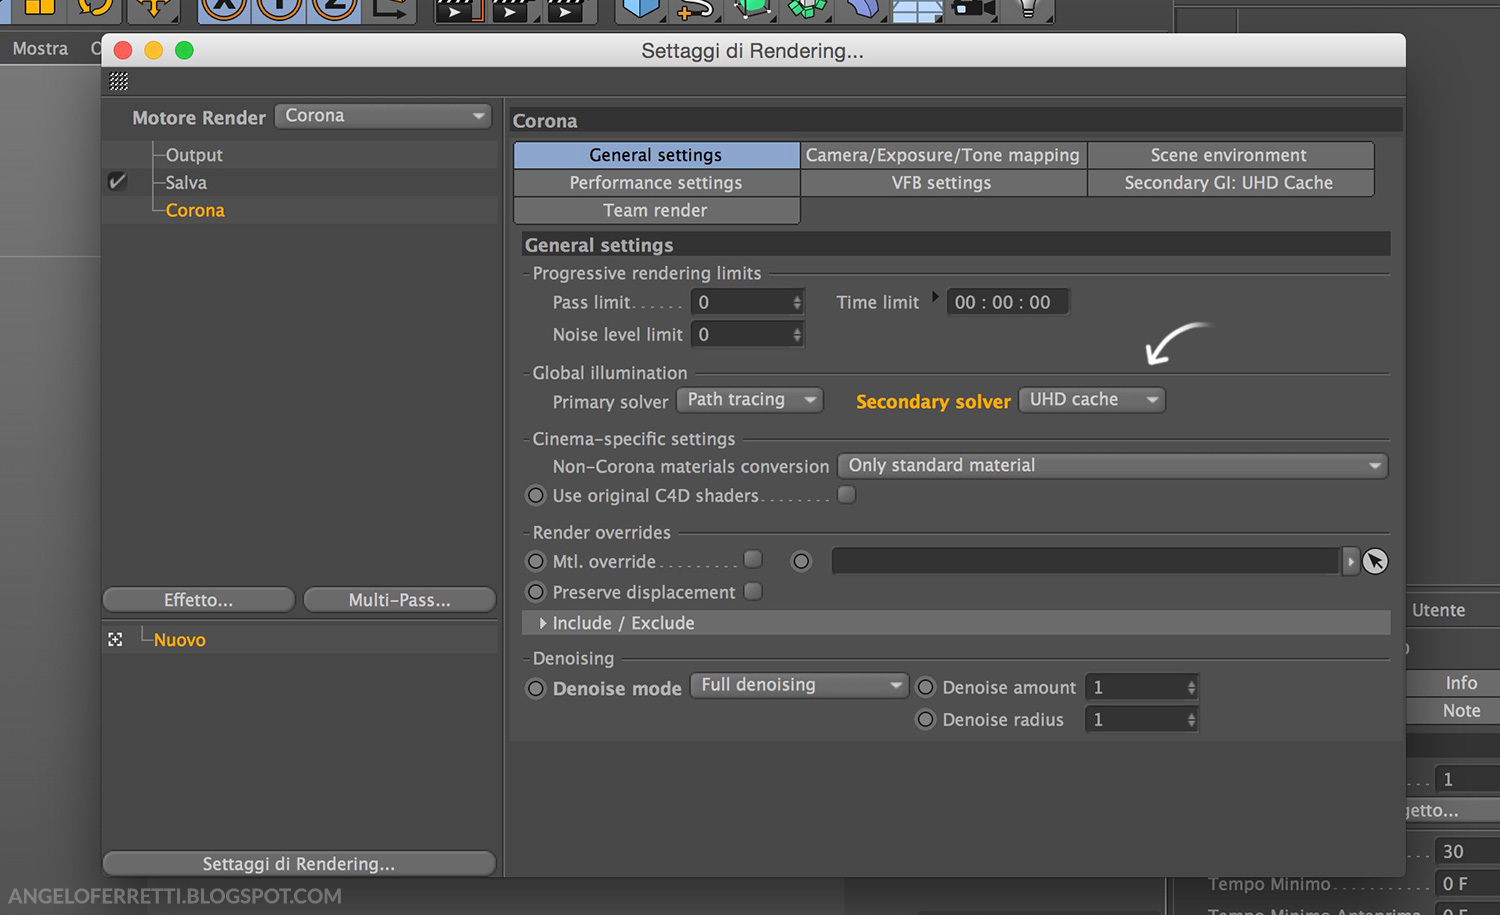Viewport: 1500px width, 915px height.
Task: Click the cube primitive icon in toolbar
Action: [x=640, y=9]
